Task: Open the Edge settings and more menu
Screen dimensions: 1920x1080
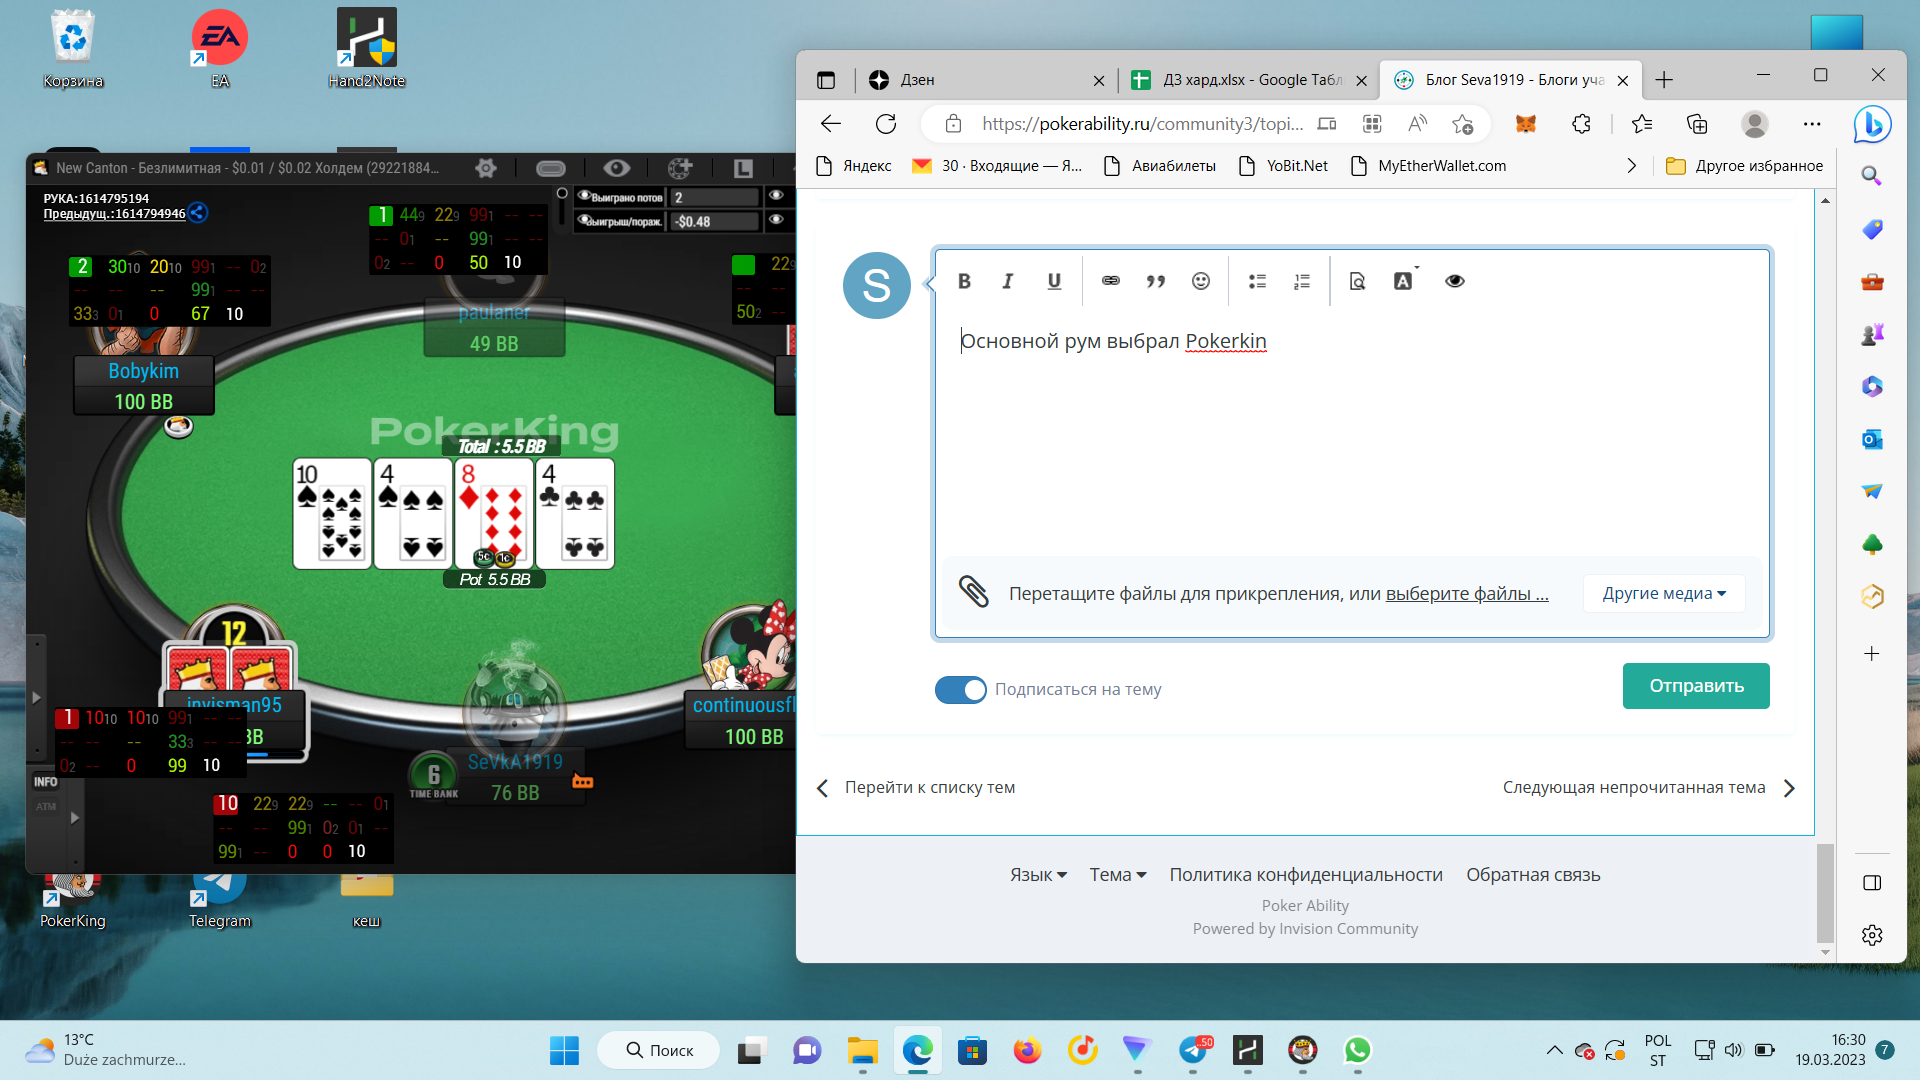Action: [1812, 124]
